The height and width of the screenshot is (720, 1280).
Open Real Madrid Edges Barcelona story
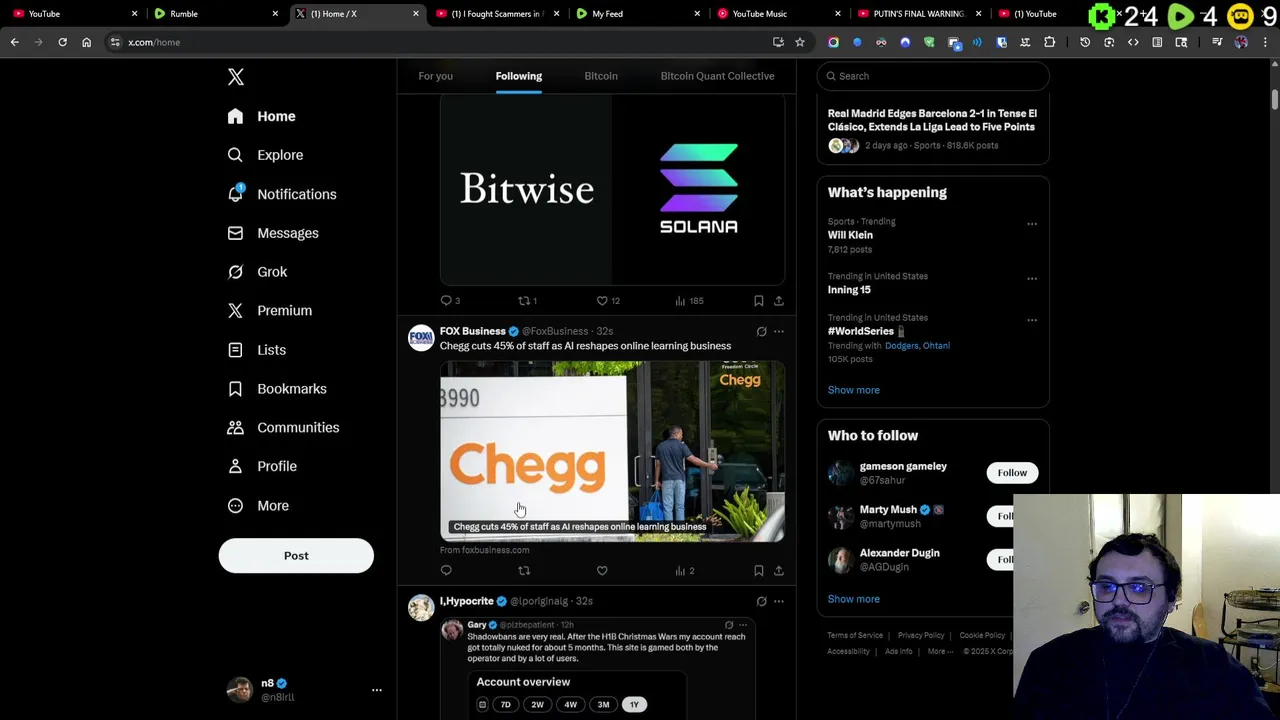[x=932, y=120]
